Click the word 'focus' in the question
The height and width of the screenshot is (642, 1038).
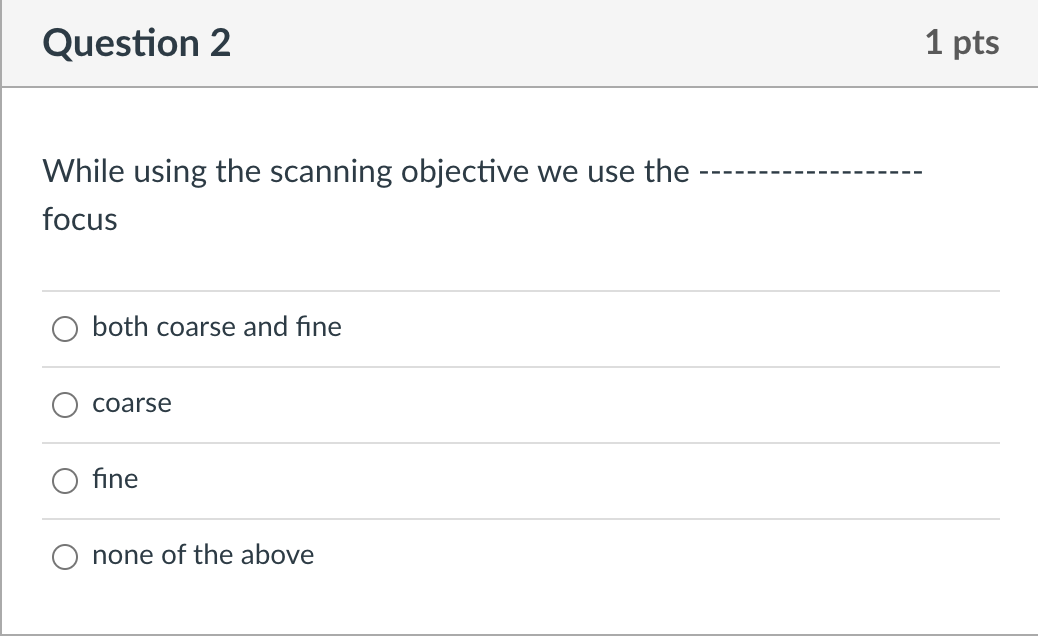coord(79,219)
